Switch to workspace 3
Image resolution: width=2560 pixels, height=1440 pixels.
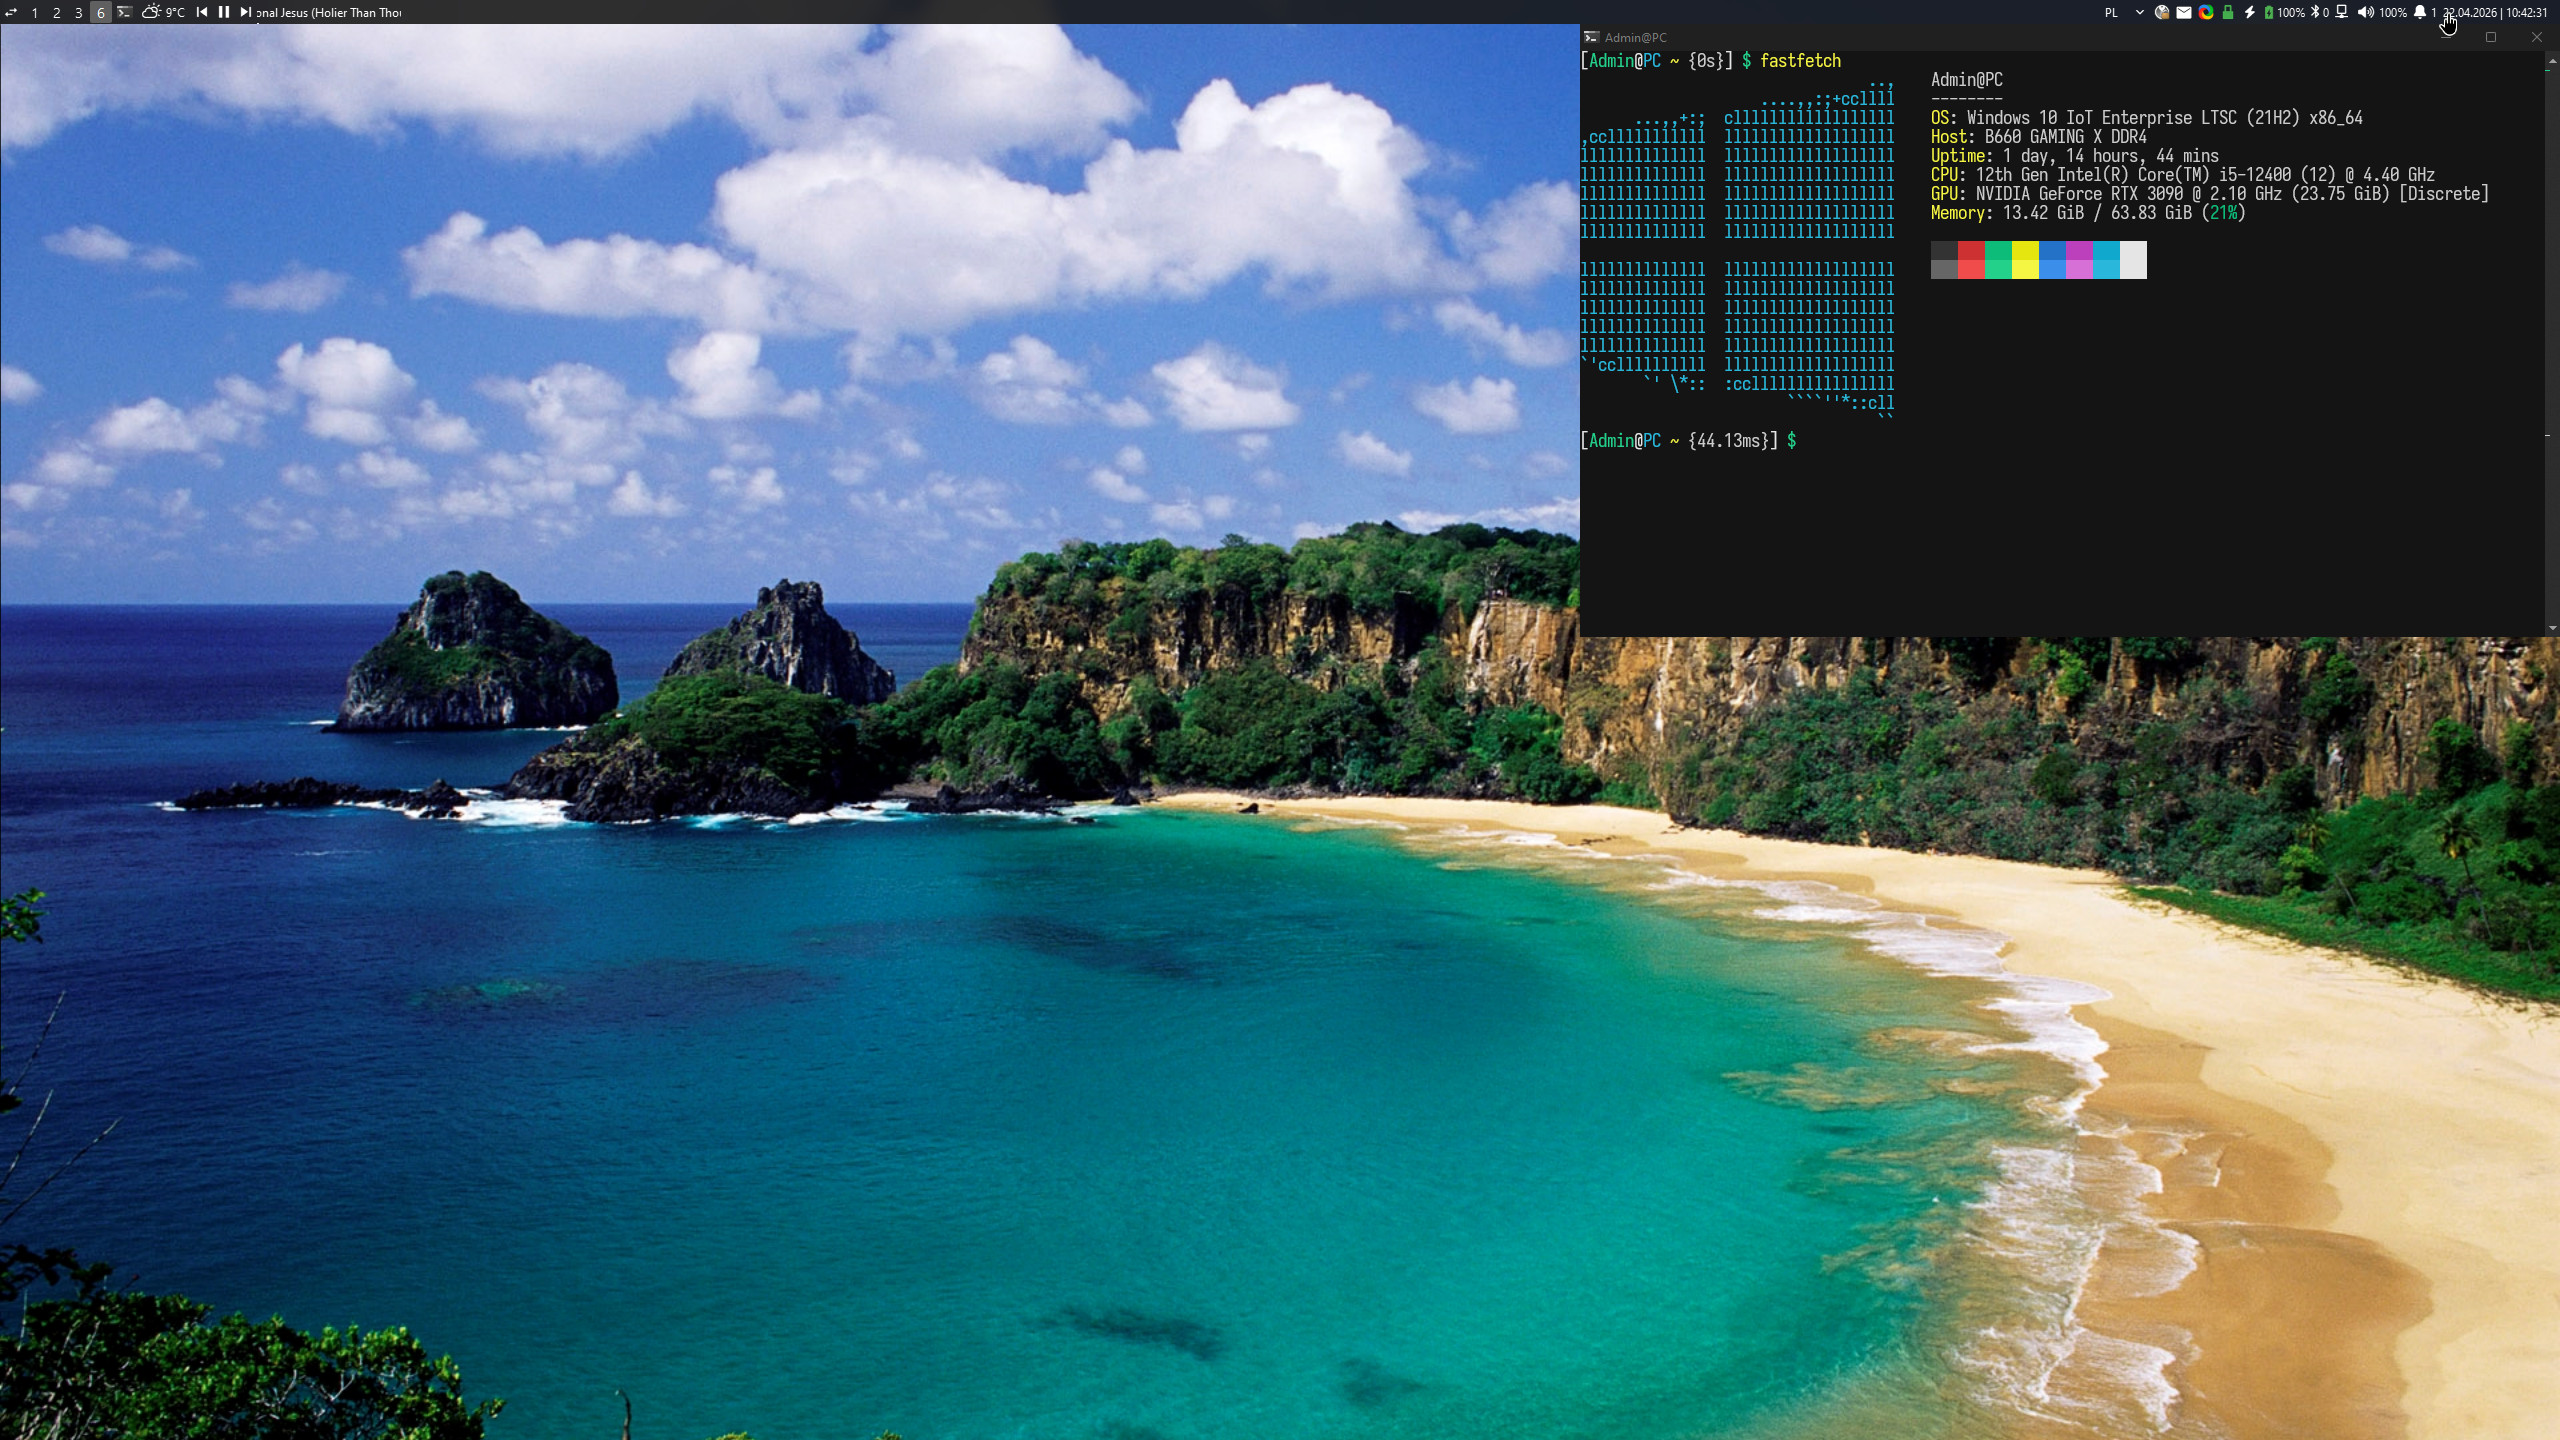79,13
